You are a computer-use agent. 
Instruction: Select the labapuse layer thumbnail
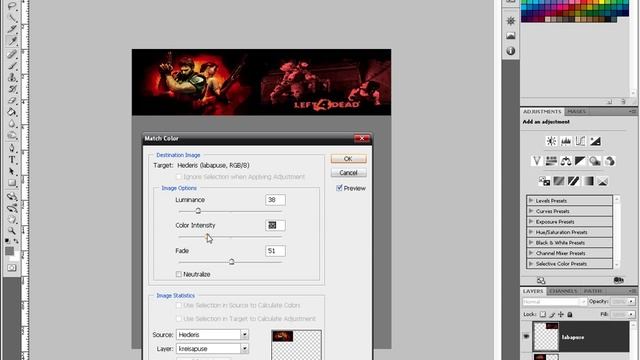pyautogui.click(x=546, y=337)
